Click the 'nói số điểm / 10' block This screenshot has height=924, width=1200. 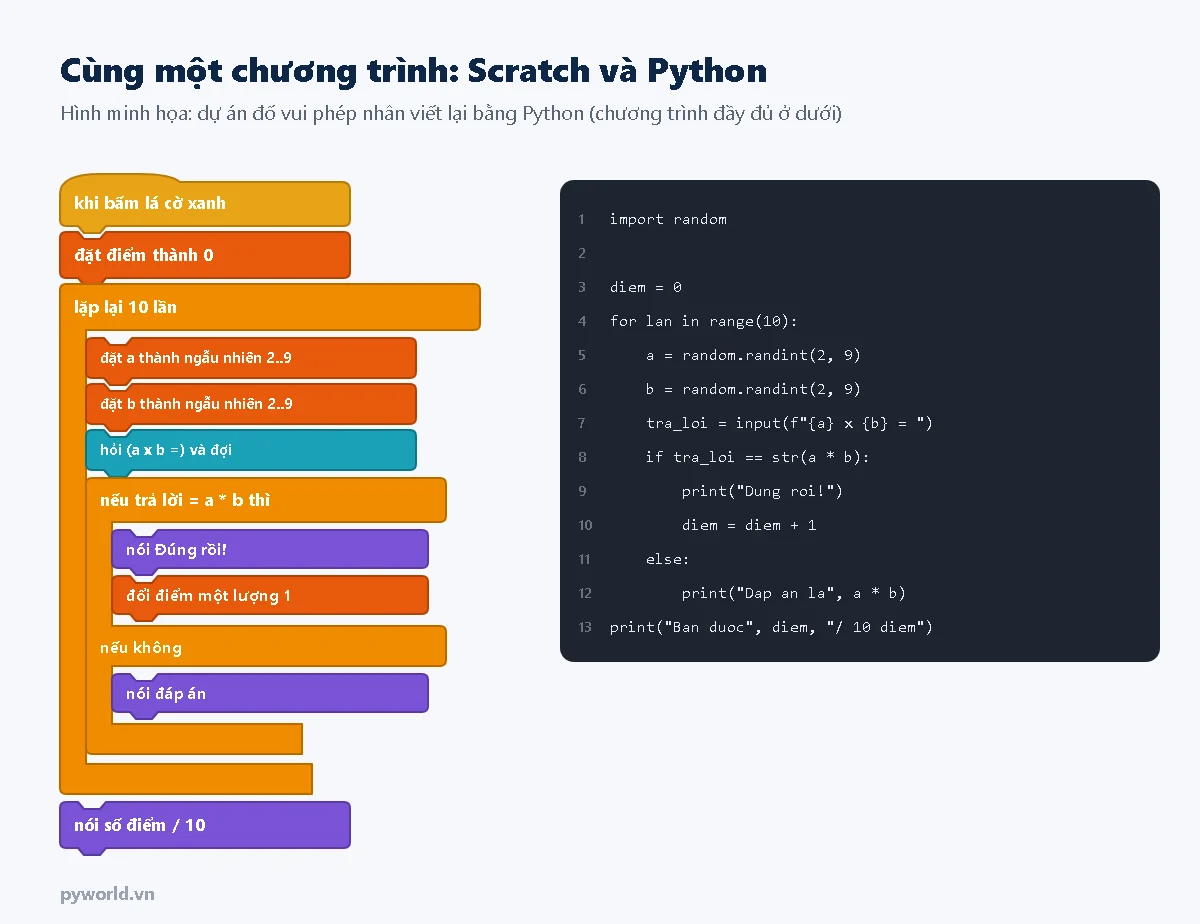[x=205, y=825]
